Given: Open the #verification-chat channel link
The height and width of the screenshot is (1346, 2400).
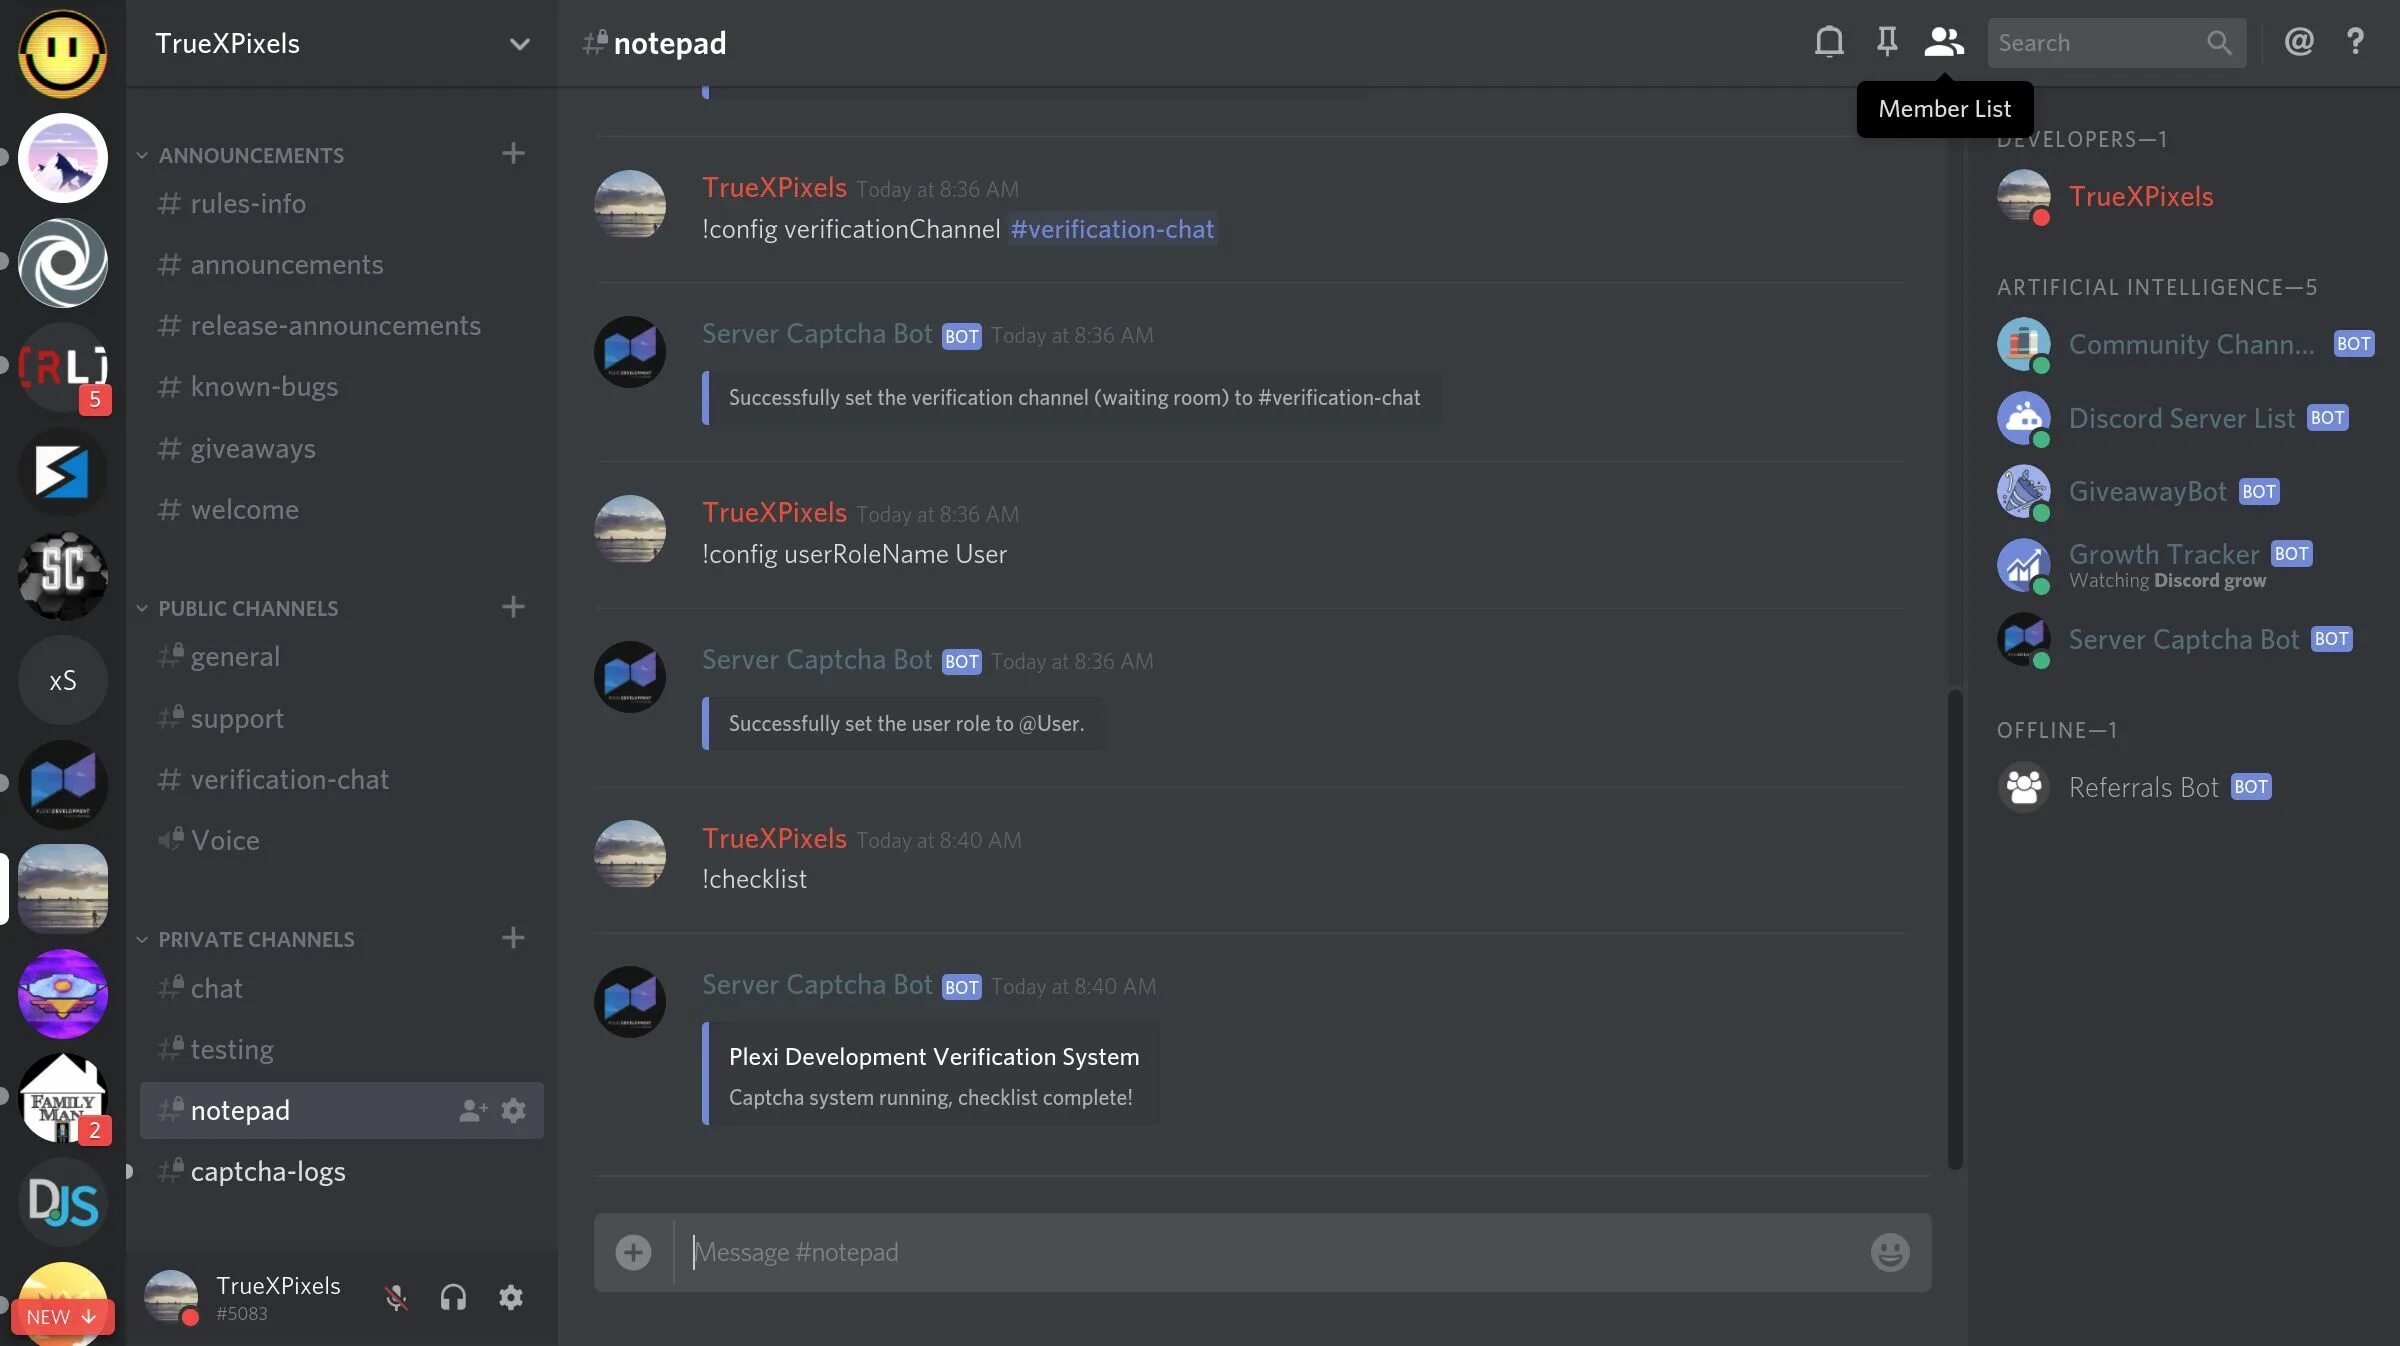Looking at the screenshot, I should 1113,229.
